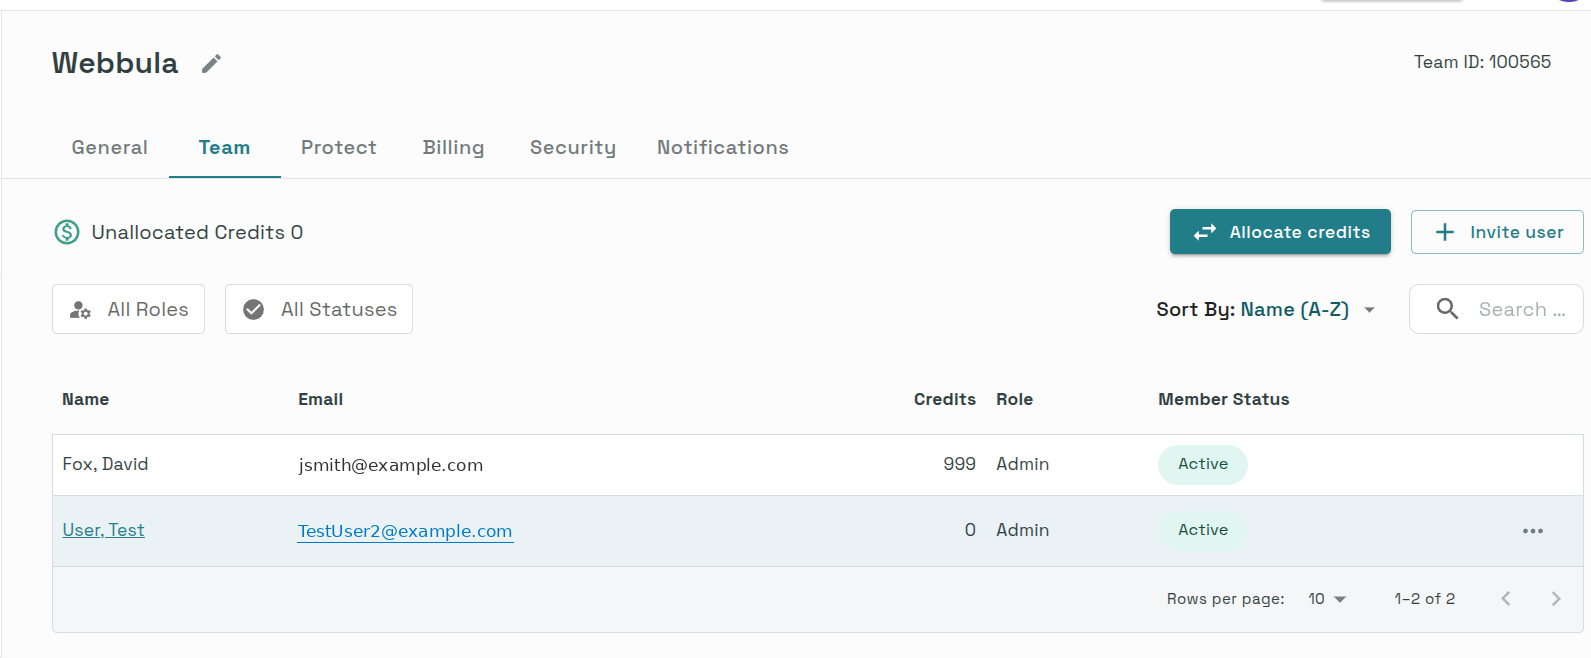Open the Security tab

573,148
